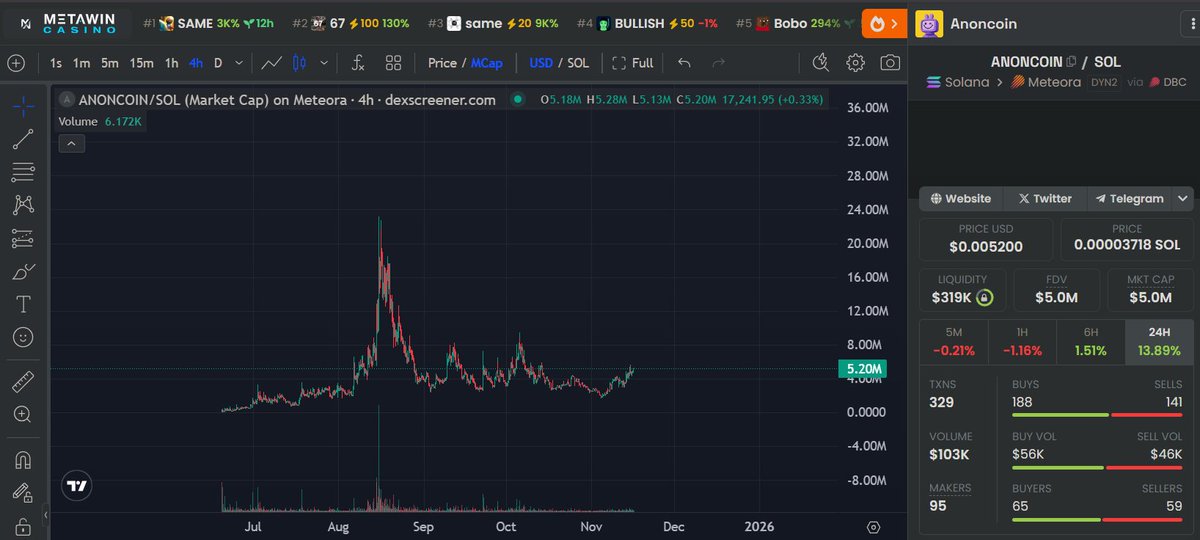Switch the timeframe to 1s

56,63
